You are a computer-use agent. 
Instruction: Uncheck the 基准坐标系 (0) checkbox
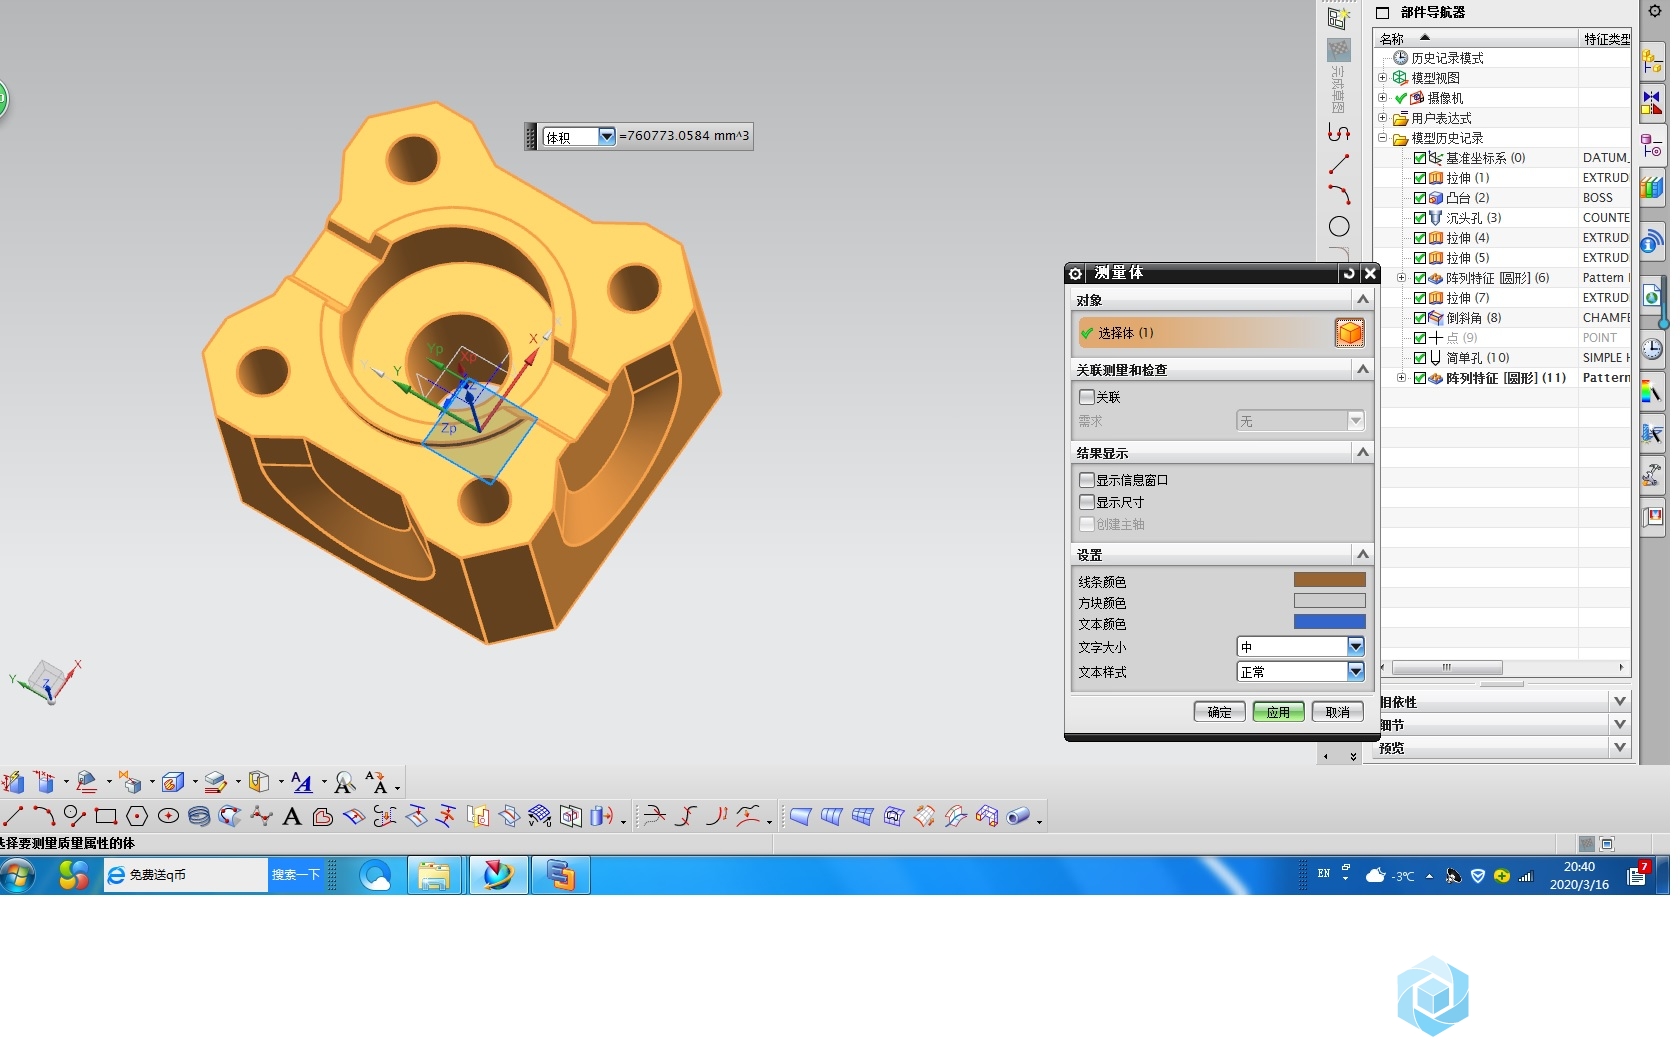click(1420, 158)
